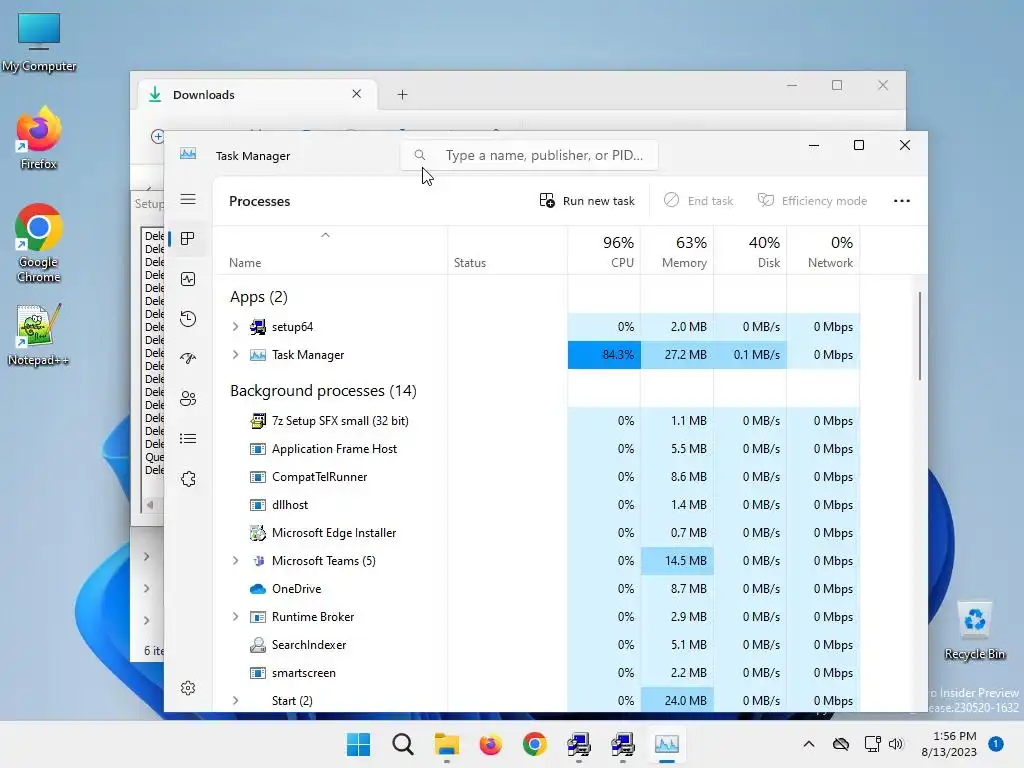Collapse the sort arrow above Name column

point(325,235)
